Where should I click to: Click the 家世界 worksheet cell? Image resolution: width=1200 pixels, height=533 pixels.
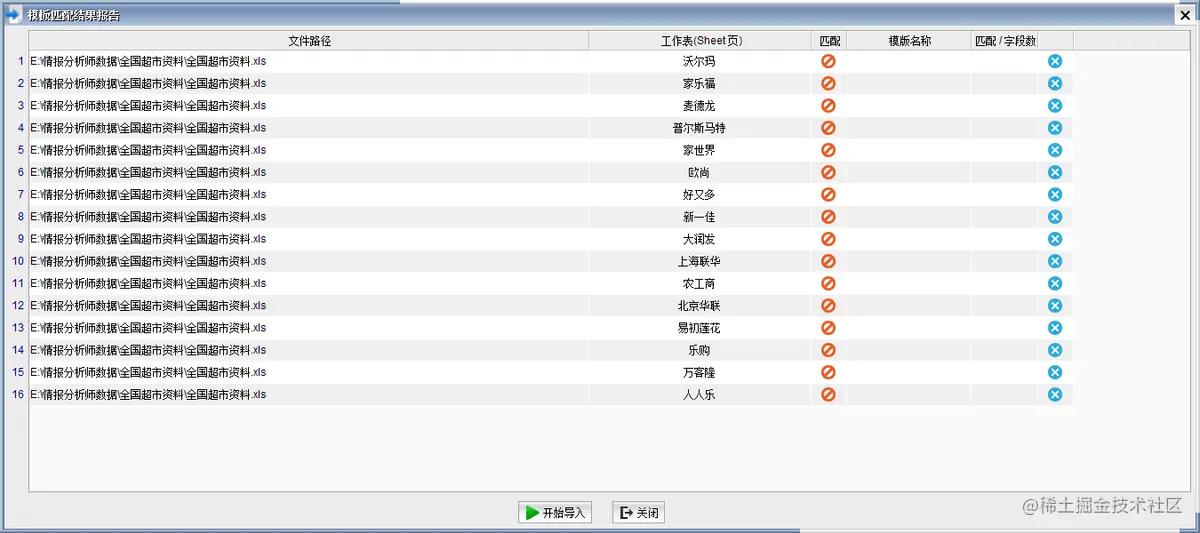pos(700,150)
